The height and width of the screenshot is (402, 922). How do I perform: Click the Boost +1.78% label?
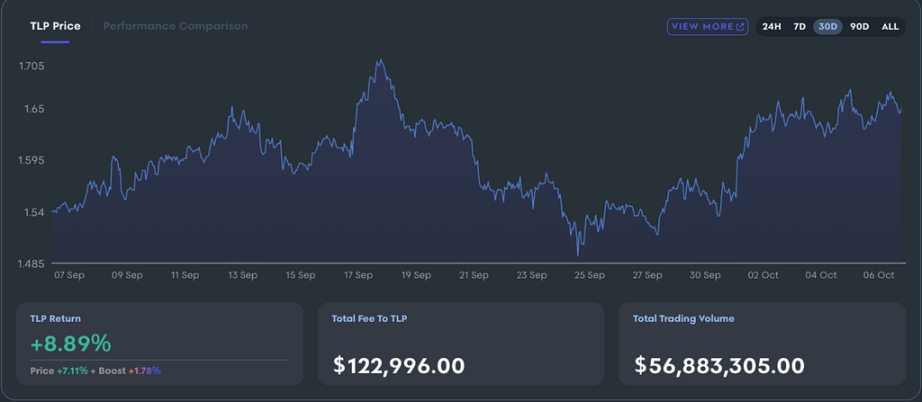point(137,371)
